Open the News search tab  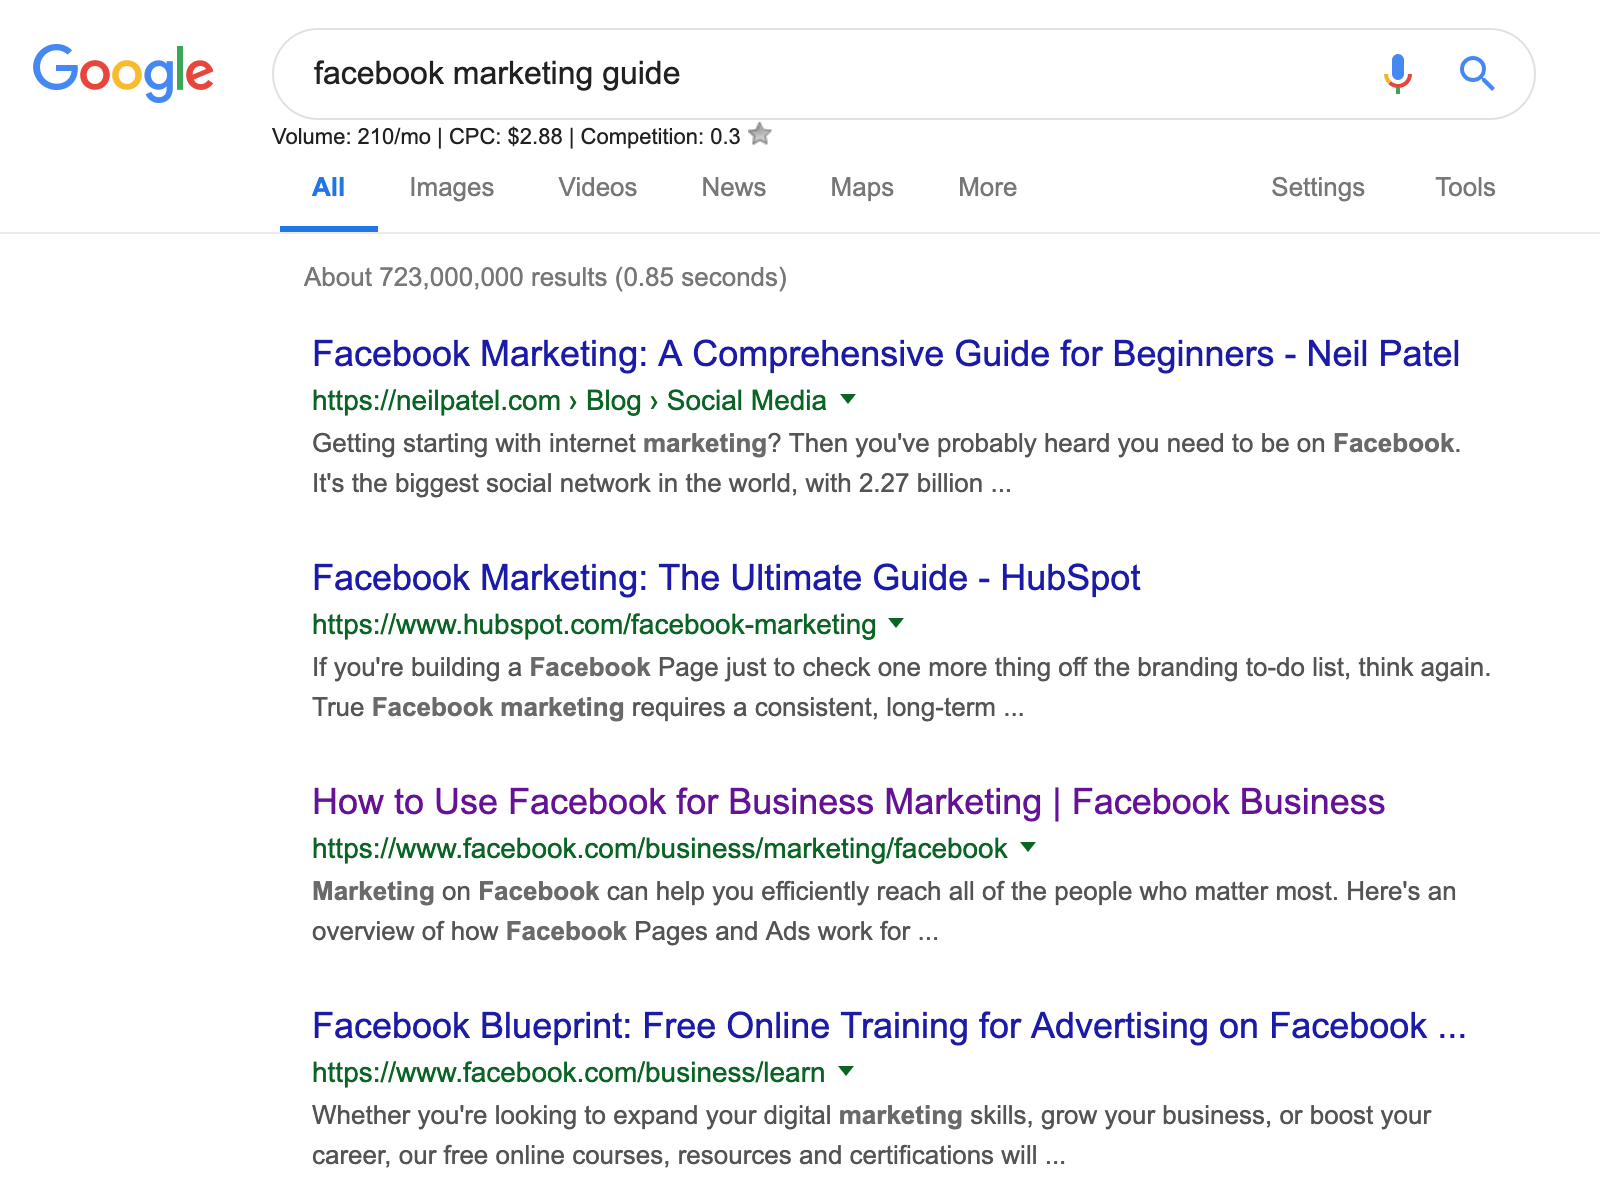733,187
